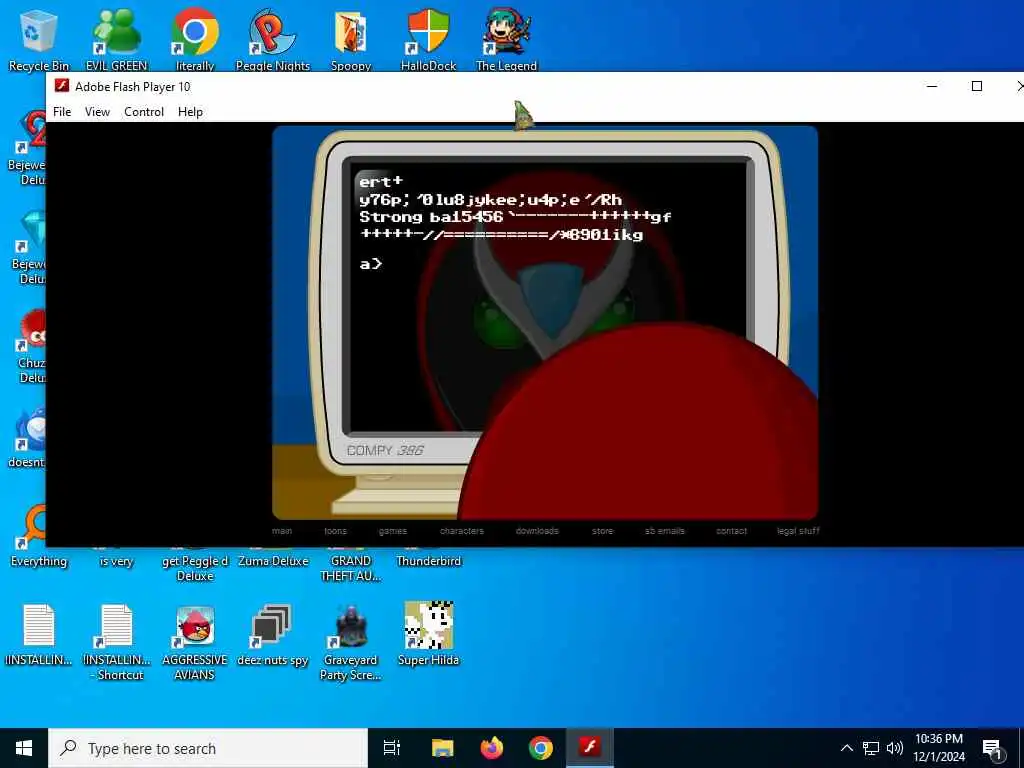Open the downloads link
This screenshot has height=768, width=1024.
click(537, 531)
